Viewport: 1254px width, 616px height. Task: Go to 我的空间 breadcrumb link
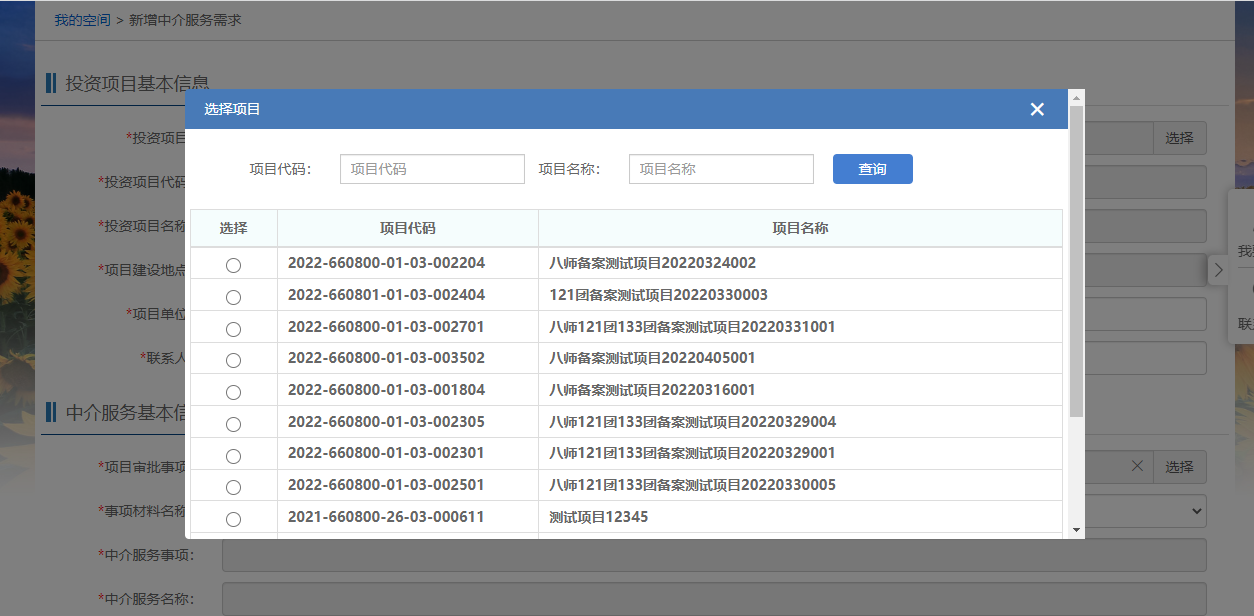(82, 20)
